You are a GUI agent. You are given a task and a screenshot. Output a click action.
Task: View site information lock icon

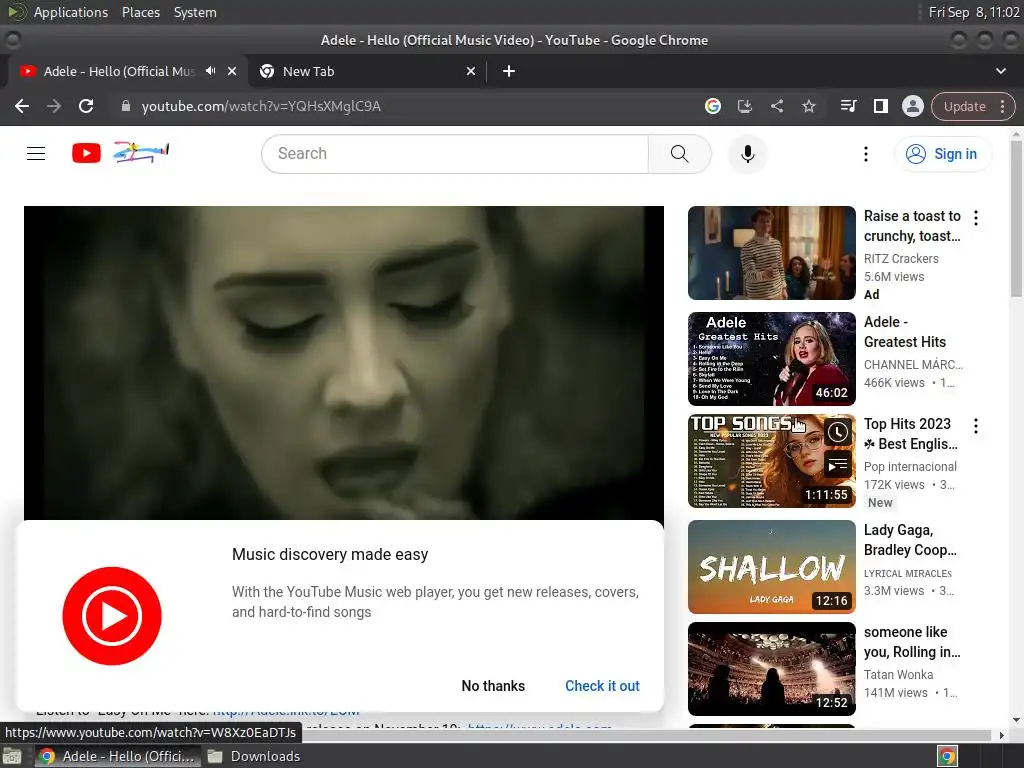tap(126, 106)
